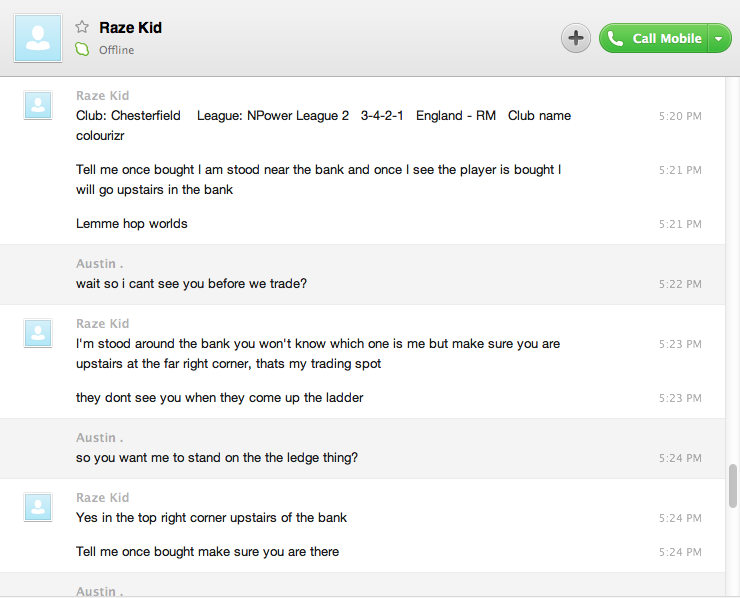The height and width of the screenshot is (598, 740).
Task: Select "Tell me once bought make sure" message
Action: click(207, 552)
